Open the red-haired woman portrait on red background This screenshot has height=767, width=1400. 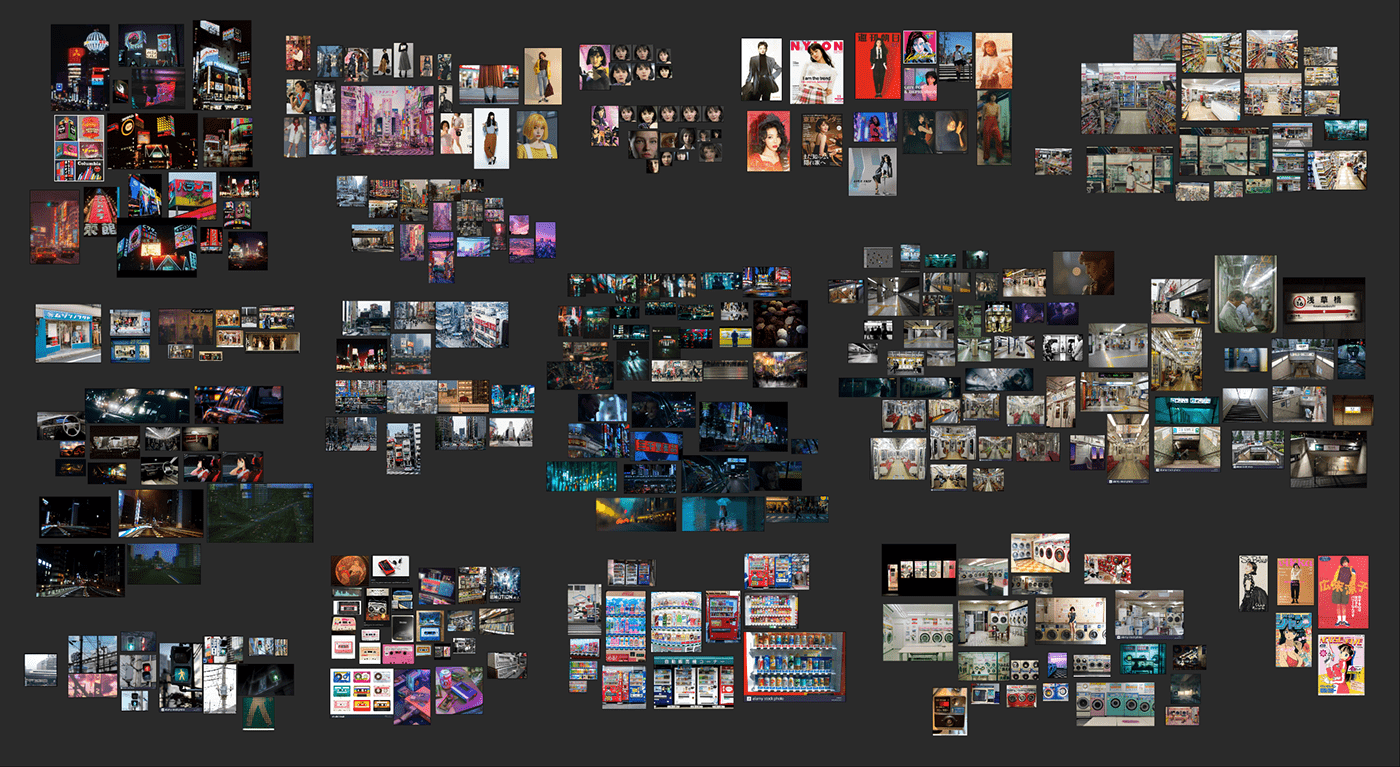pyautogui.click(x=768, y=140)
